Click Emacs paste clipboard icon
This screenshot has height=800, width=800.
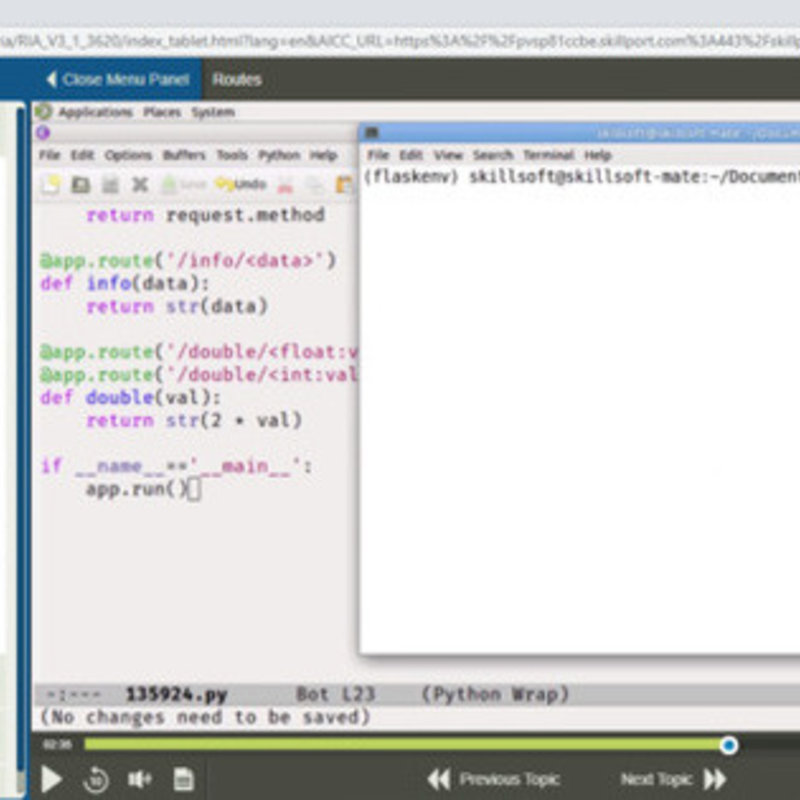[345, 185]
